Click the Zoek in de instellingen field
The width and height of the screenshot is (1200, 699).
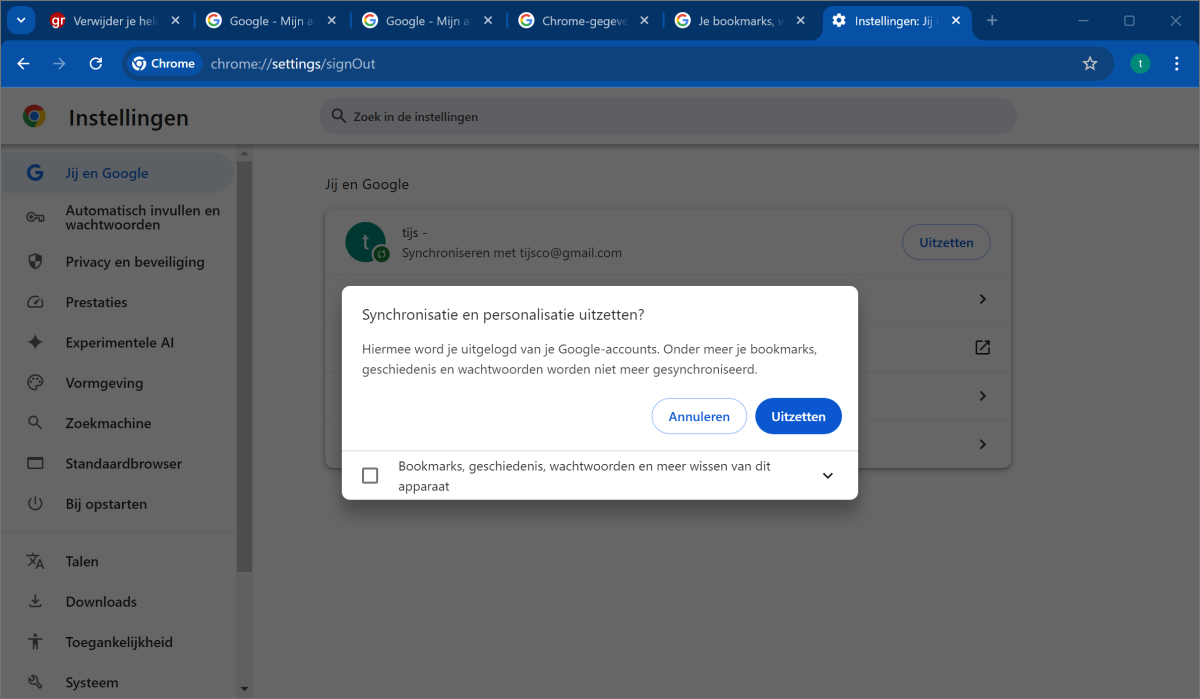point(667,117)
